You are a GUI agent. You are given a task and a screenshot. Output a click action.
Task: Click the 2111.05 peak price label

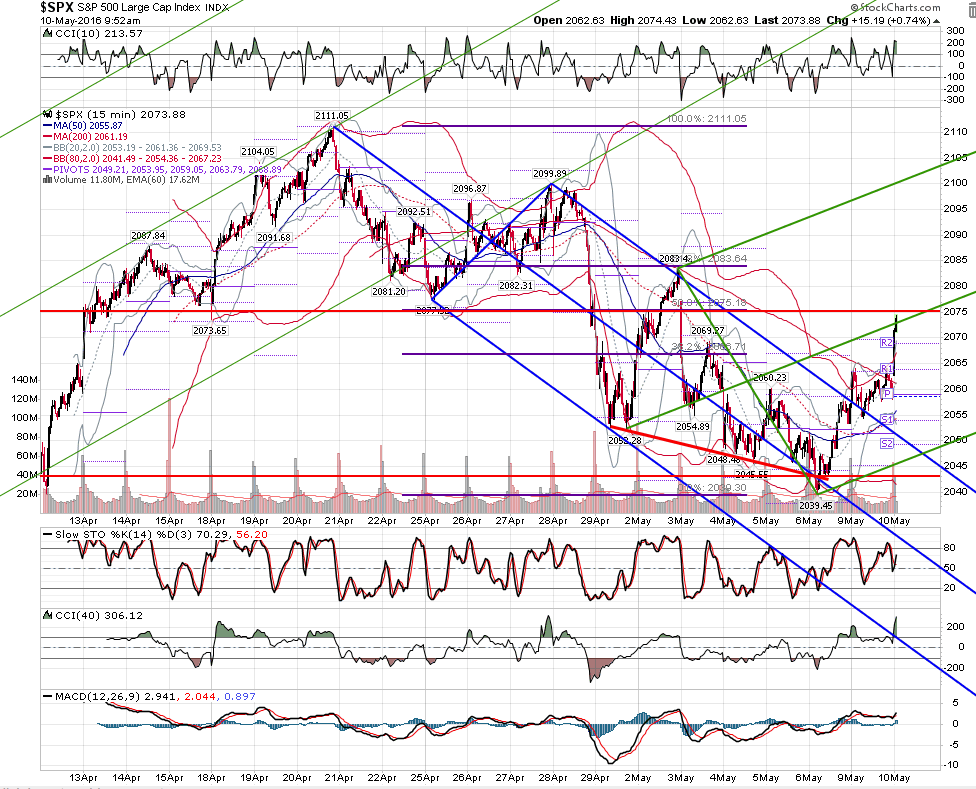click(x=332, y=116)
